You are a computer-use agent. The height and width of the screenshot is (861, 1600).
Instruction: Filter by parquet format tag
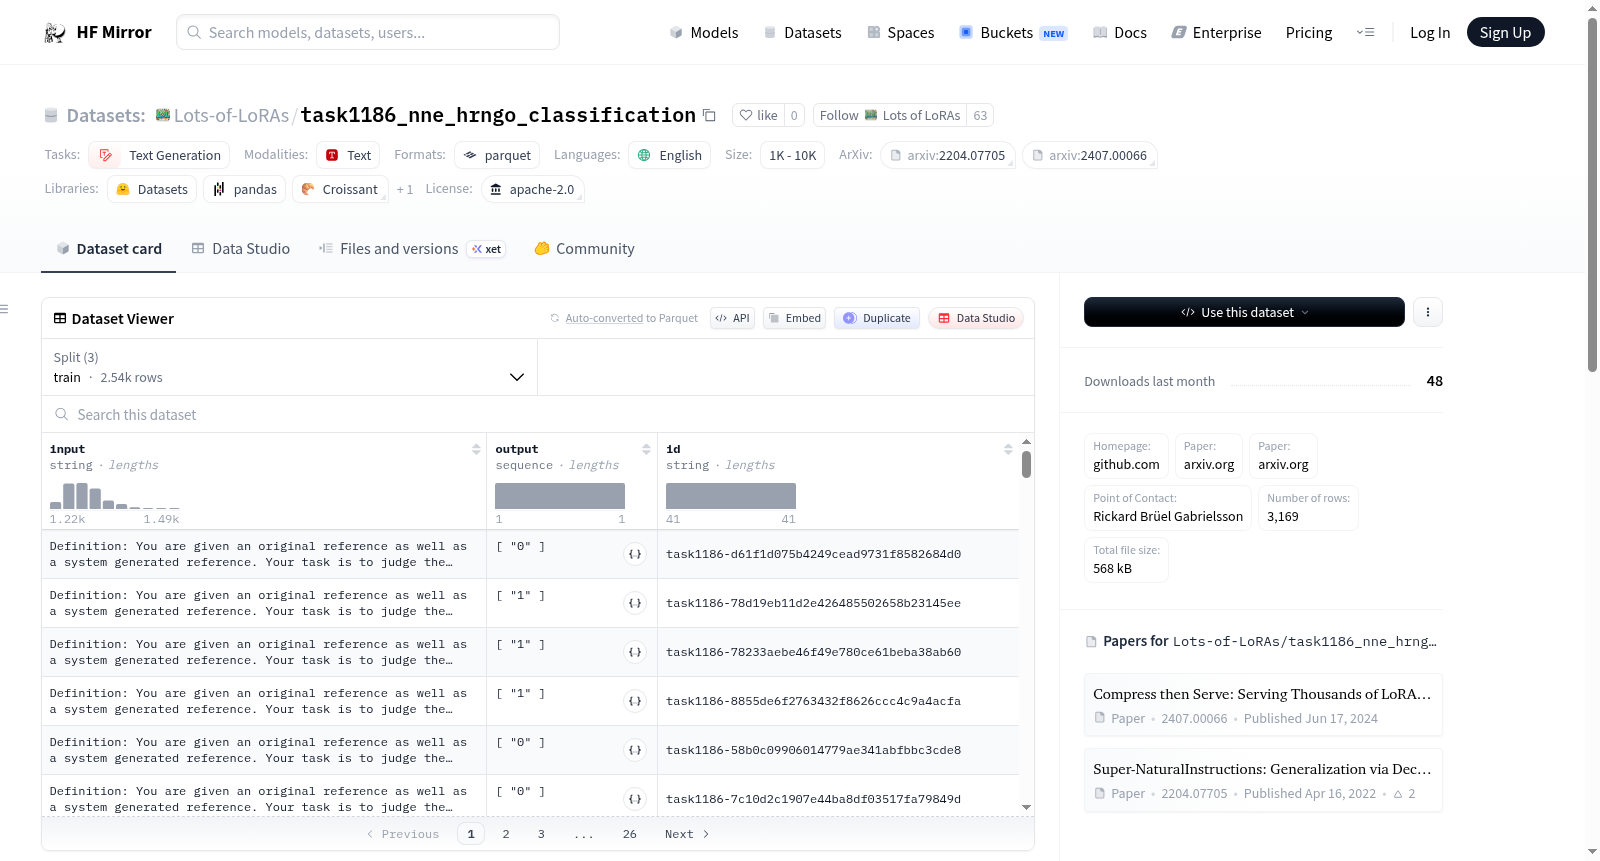[497, 155]
